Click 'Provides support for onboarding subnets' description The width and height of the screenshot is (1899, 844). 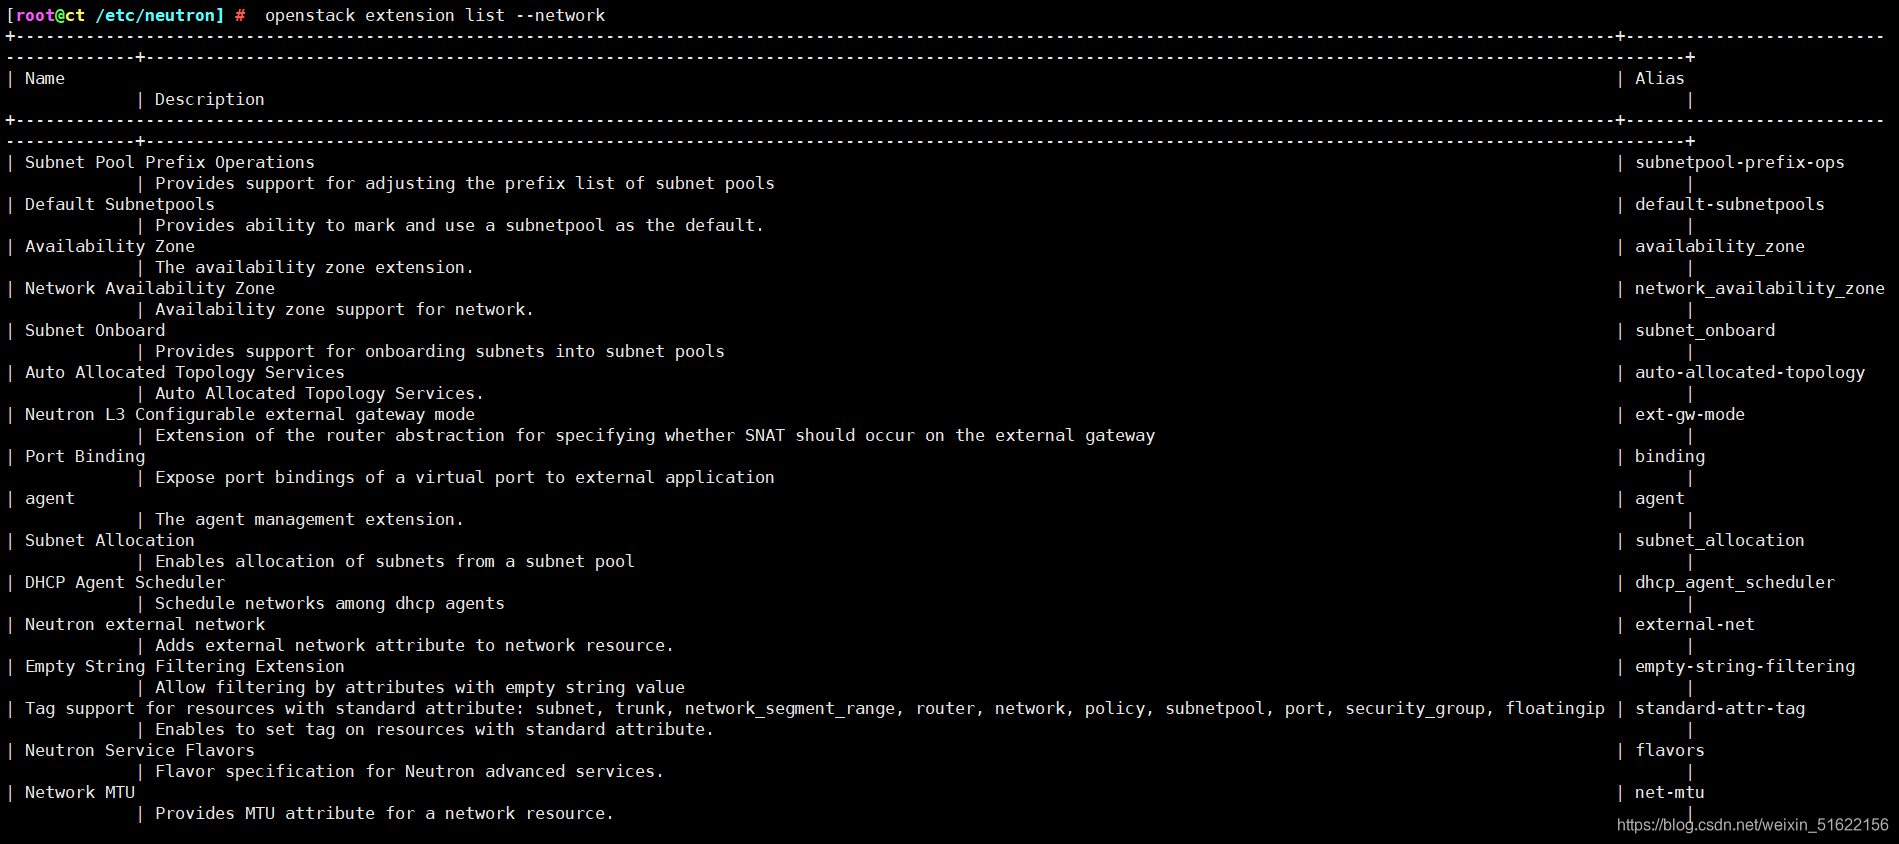(440, 352)
